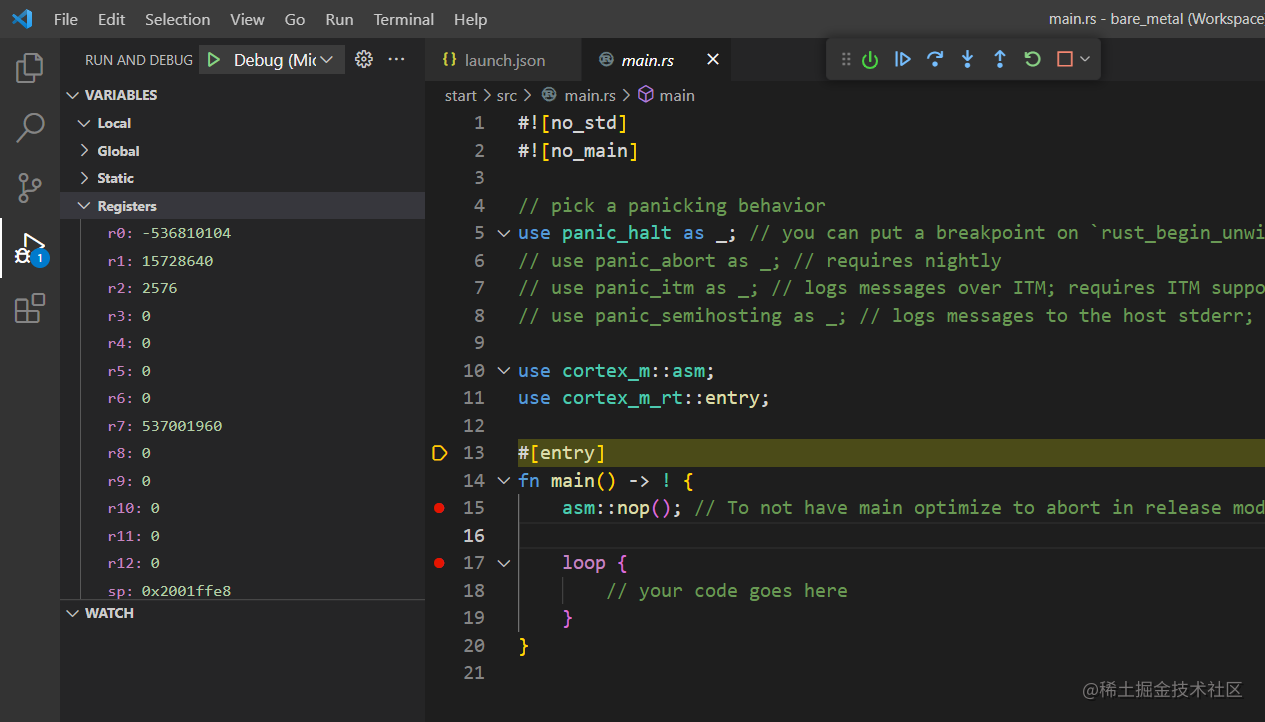Switch to the launch.json editor tab
Viewport: 1265px width, 722px height.
pos(503,59)
